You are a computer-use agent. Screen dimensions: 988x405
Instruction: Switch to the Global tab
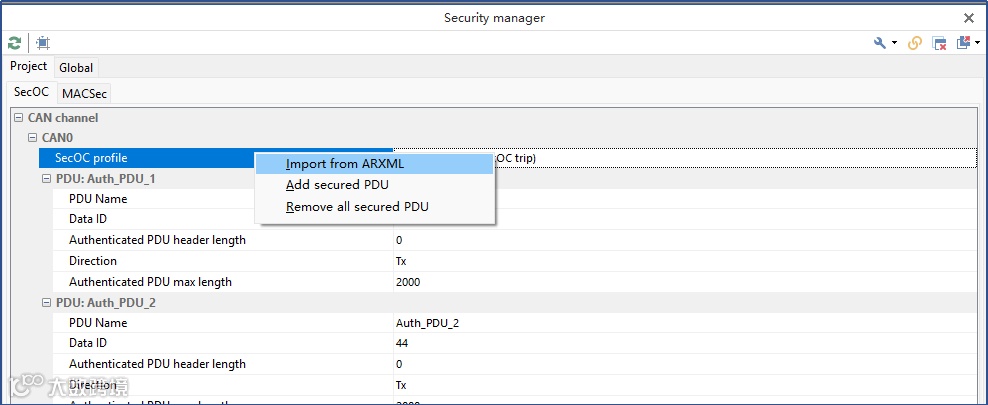(x=76, y=68)
